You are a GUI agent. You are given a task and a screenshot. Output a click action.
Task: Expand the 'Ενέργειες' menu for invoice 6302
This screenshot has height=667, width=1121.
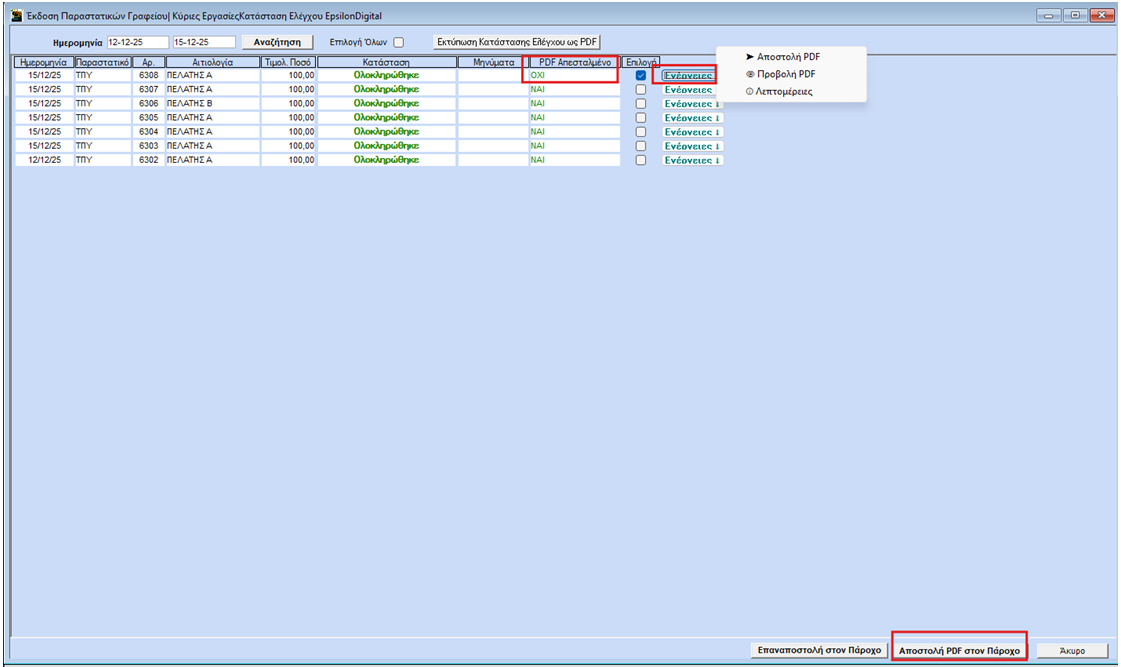coord(692,160)
